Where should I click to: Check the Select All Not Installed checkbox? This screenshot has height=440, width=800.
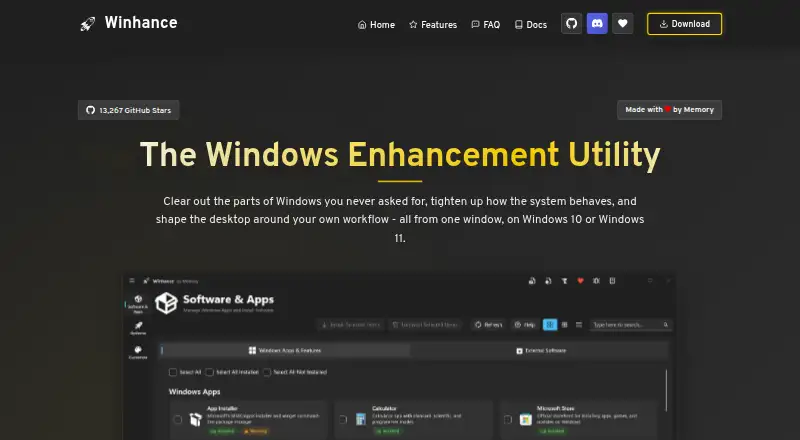267,372
